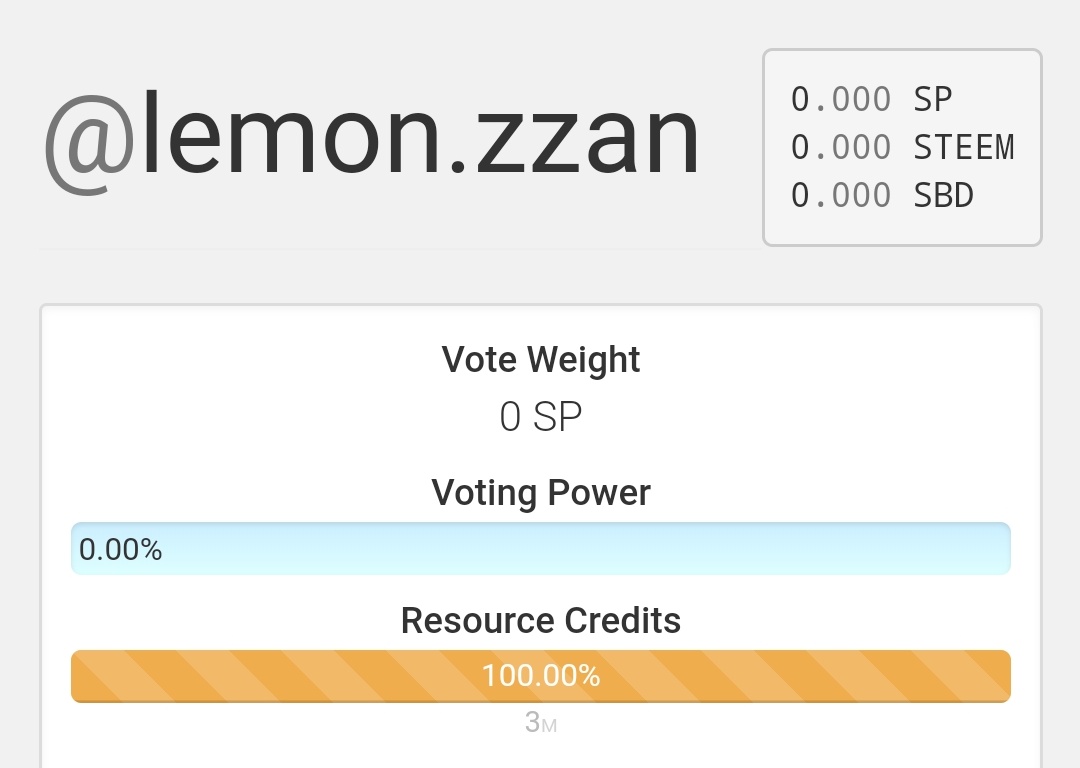
Task: Select the 0.000 SP balance line
Action: (871, 100)
